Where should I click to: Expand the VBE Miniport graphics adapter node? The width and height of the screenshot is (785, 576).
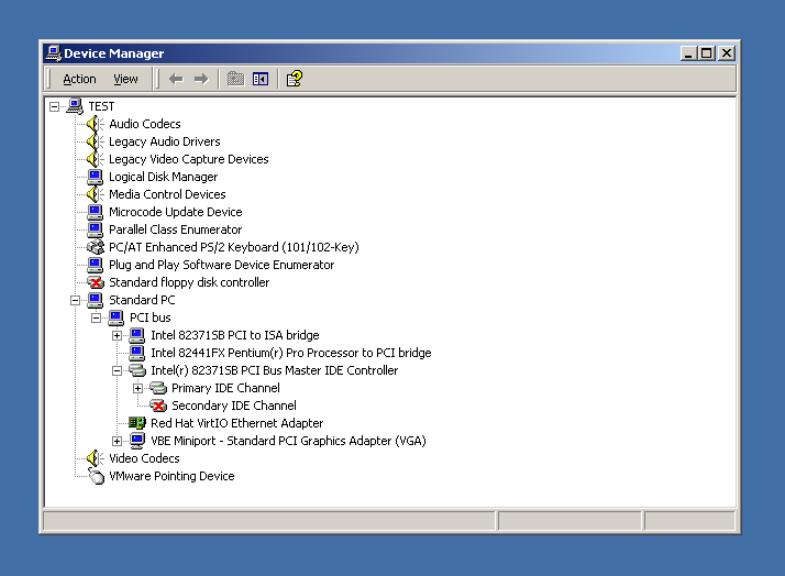117,441
